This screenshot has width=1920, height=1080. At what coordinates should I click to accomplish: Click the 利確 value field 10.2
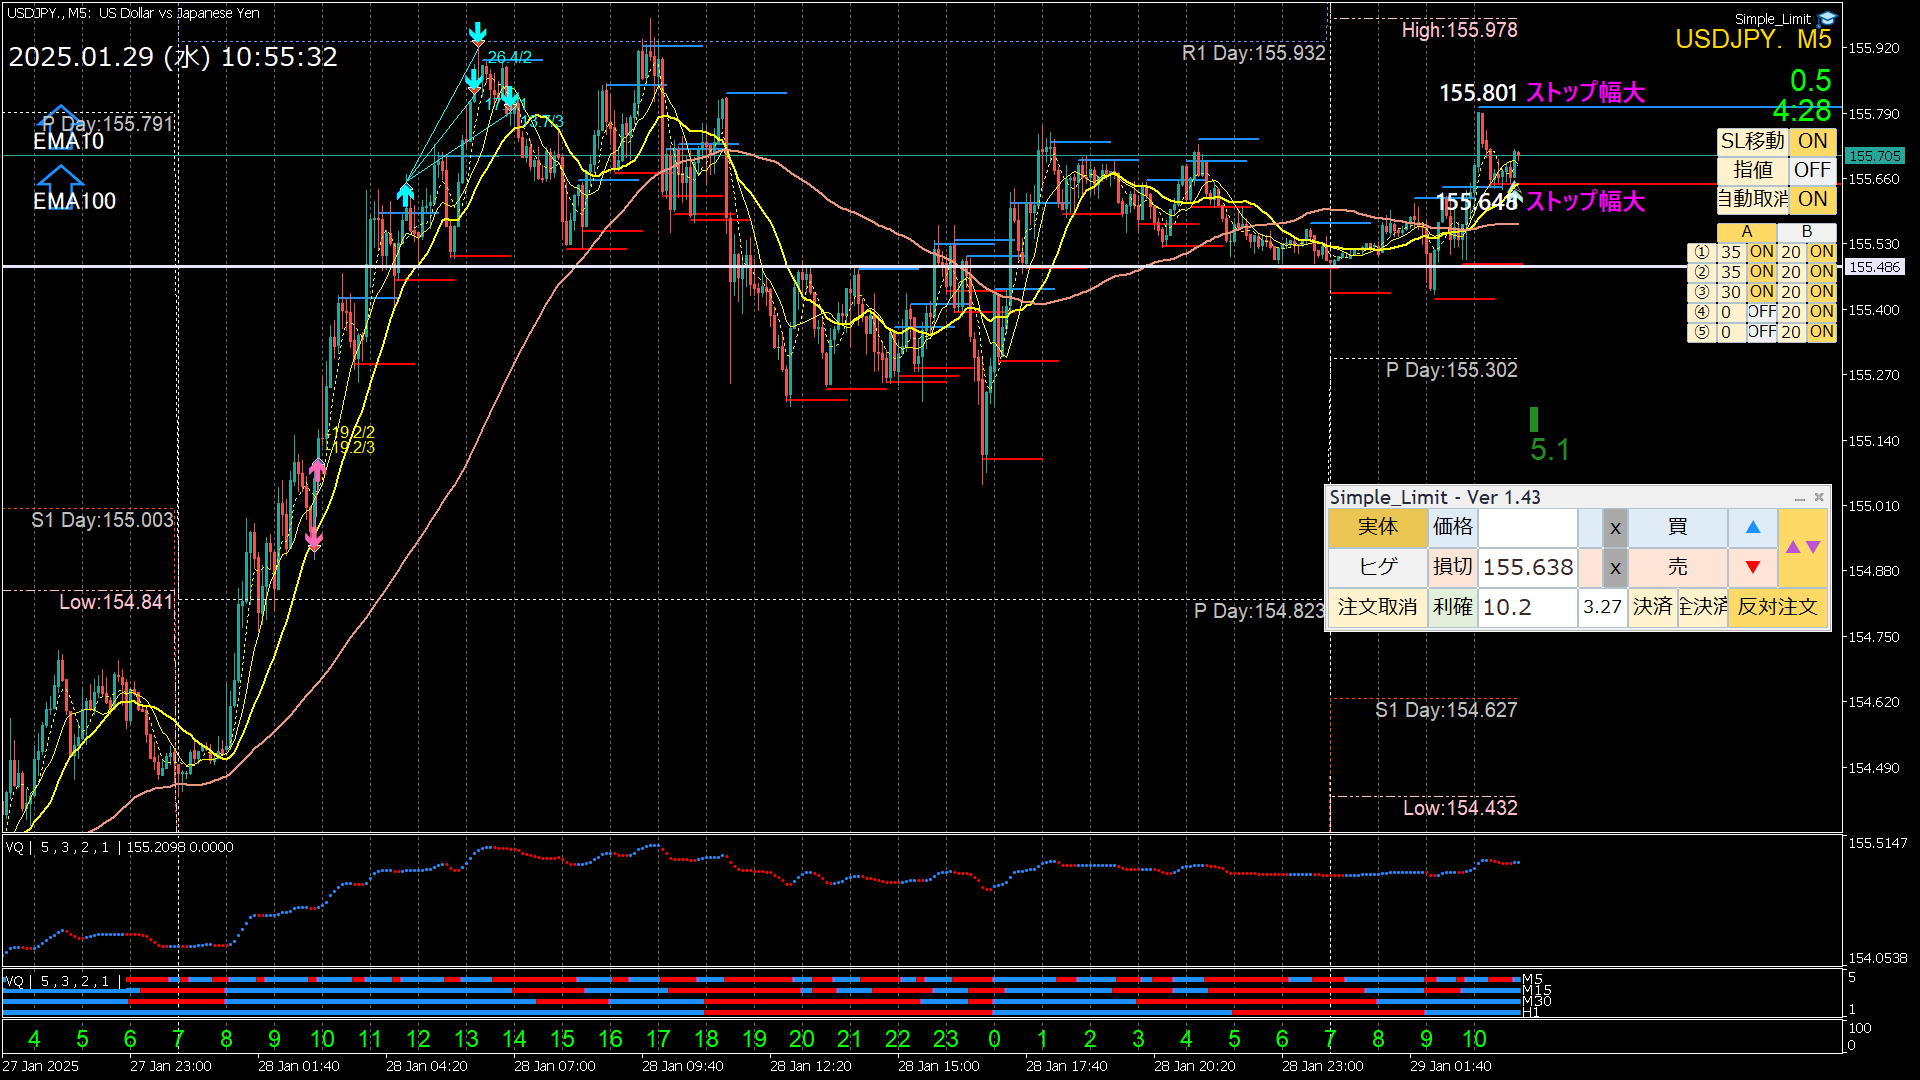(1527, 607)
